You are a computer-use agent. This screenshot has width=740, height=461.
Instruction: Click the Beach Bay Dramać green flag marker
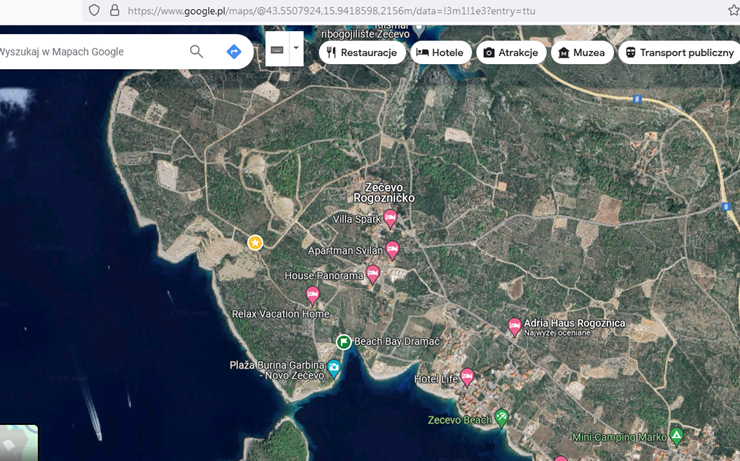[343, 342]
